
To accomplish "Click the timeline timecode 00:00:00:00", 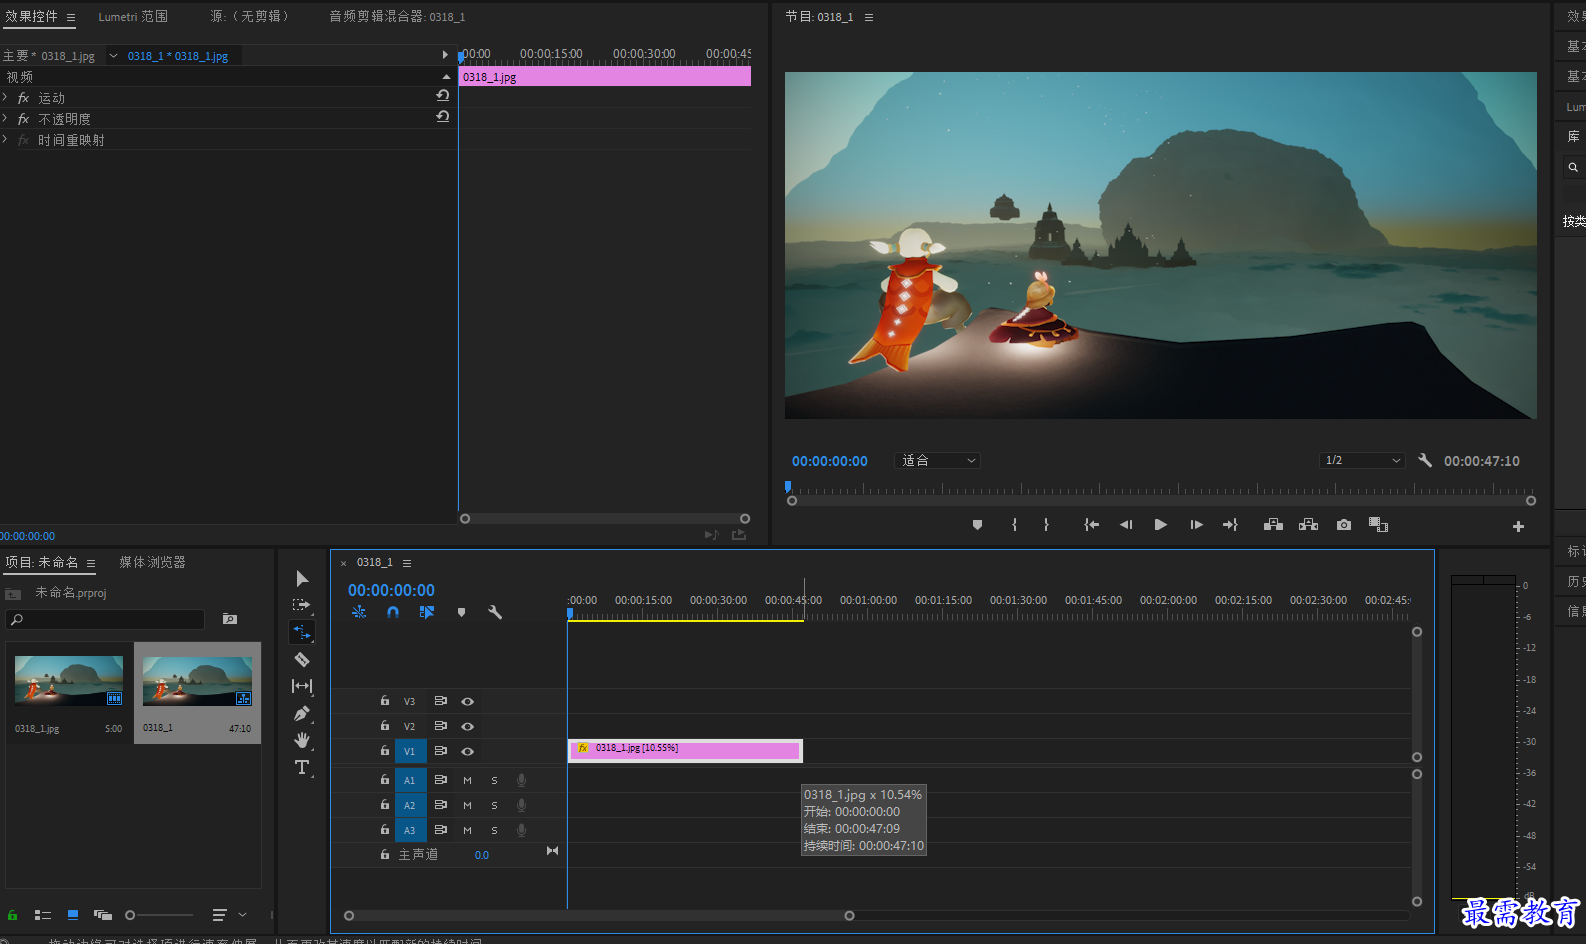I will pyautogui.click(x=391, y=590).
